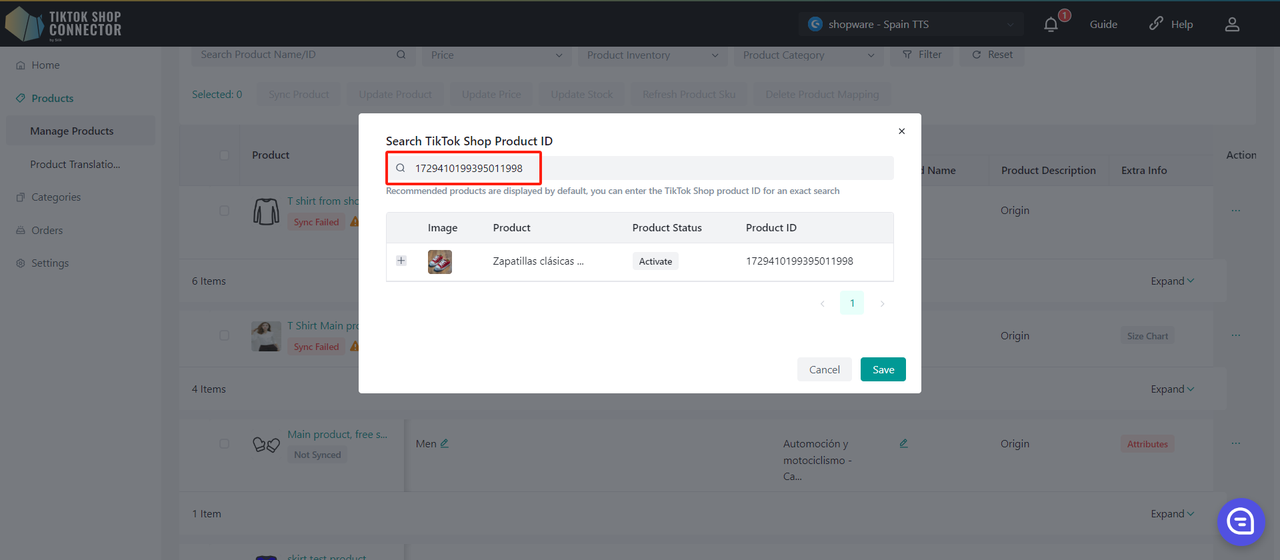Viewport: 1280px width, 560px height.
Task: Click the TikTok Shop Connector logo
Action: click(64, 24)
